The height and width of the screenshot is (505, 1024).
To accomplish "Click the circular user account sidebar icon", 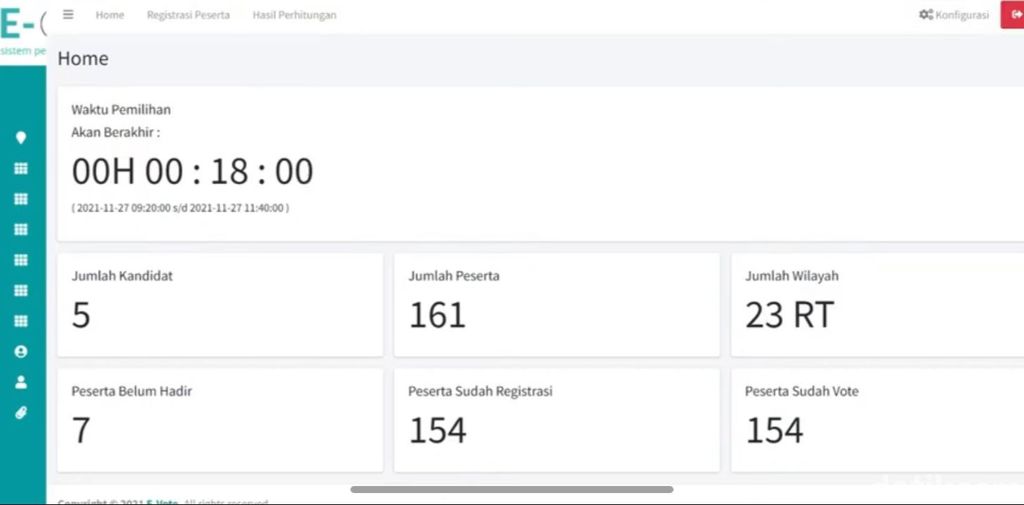I will pos(21,351).
